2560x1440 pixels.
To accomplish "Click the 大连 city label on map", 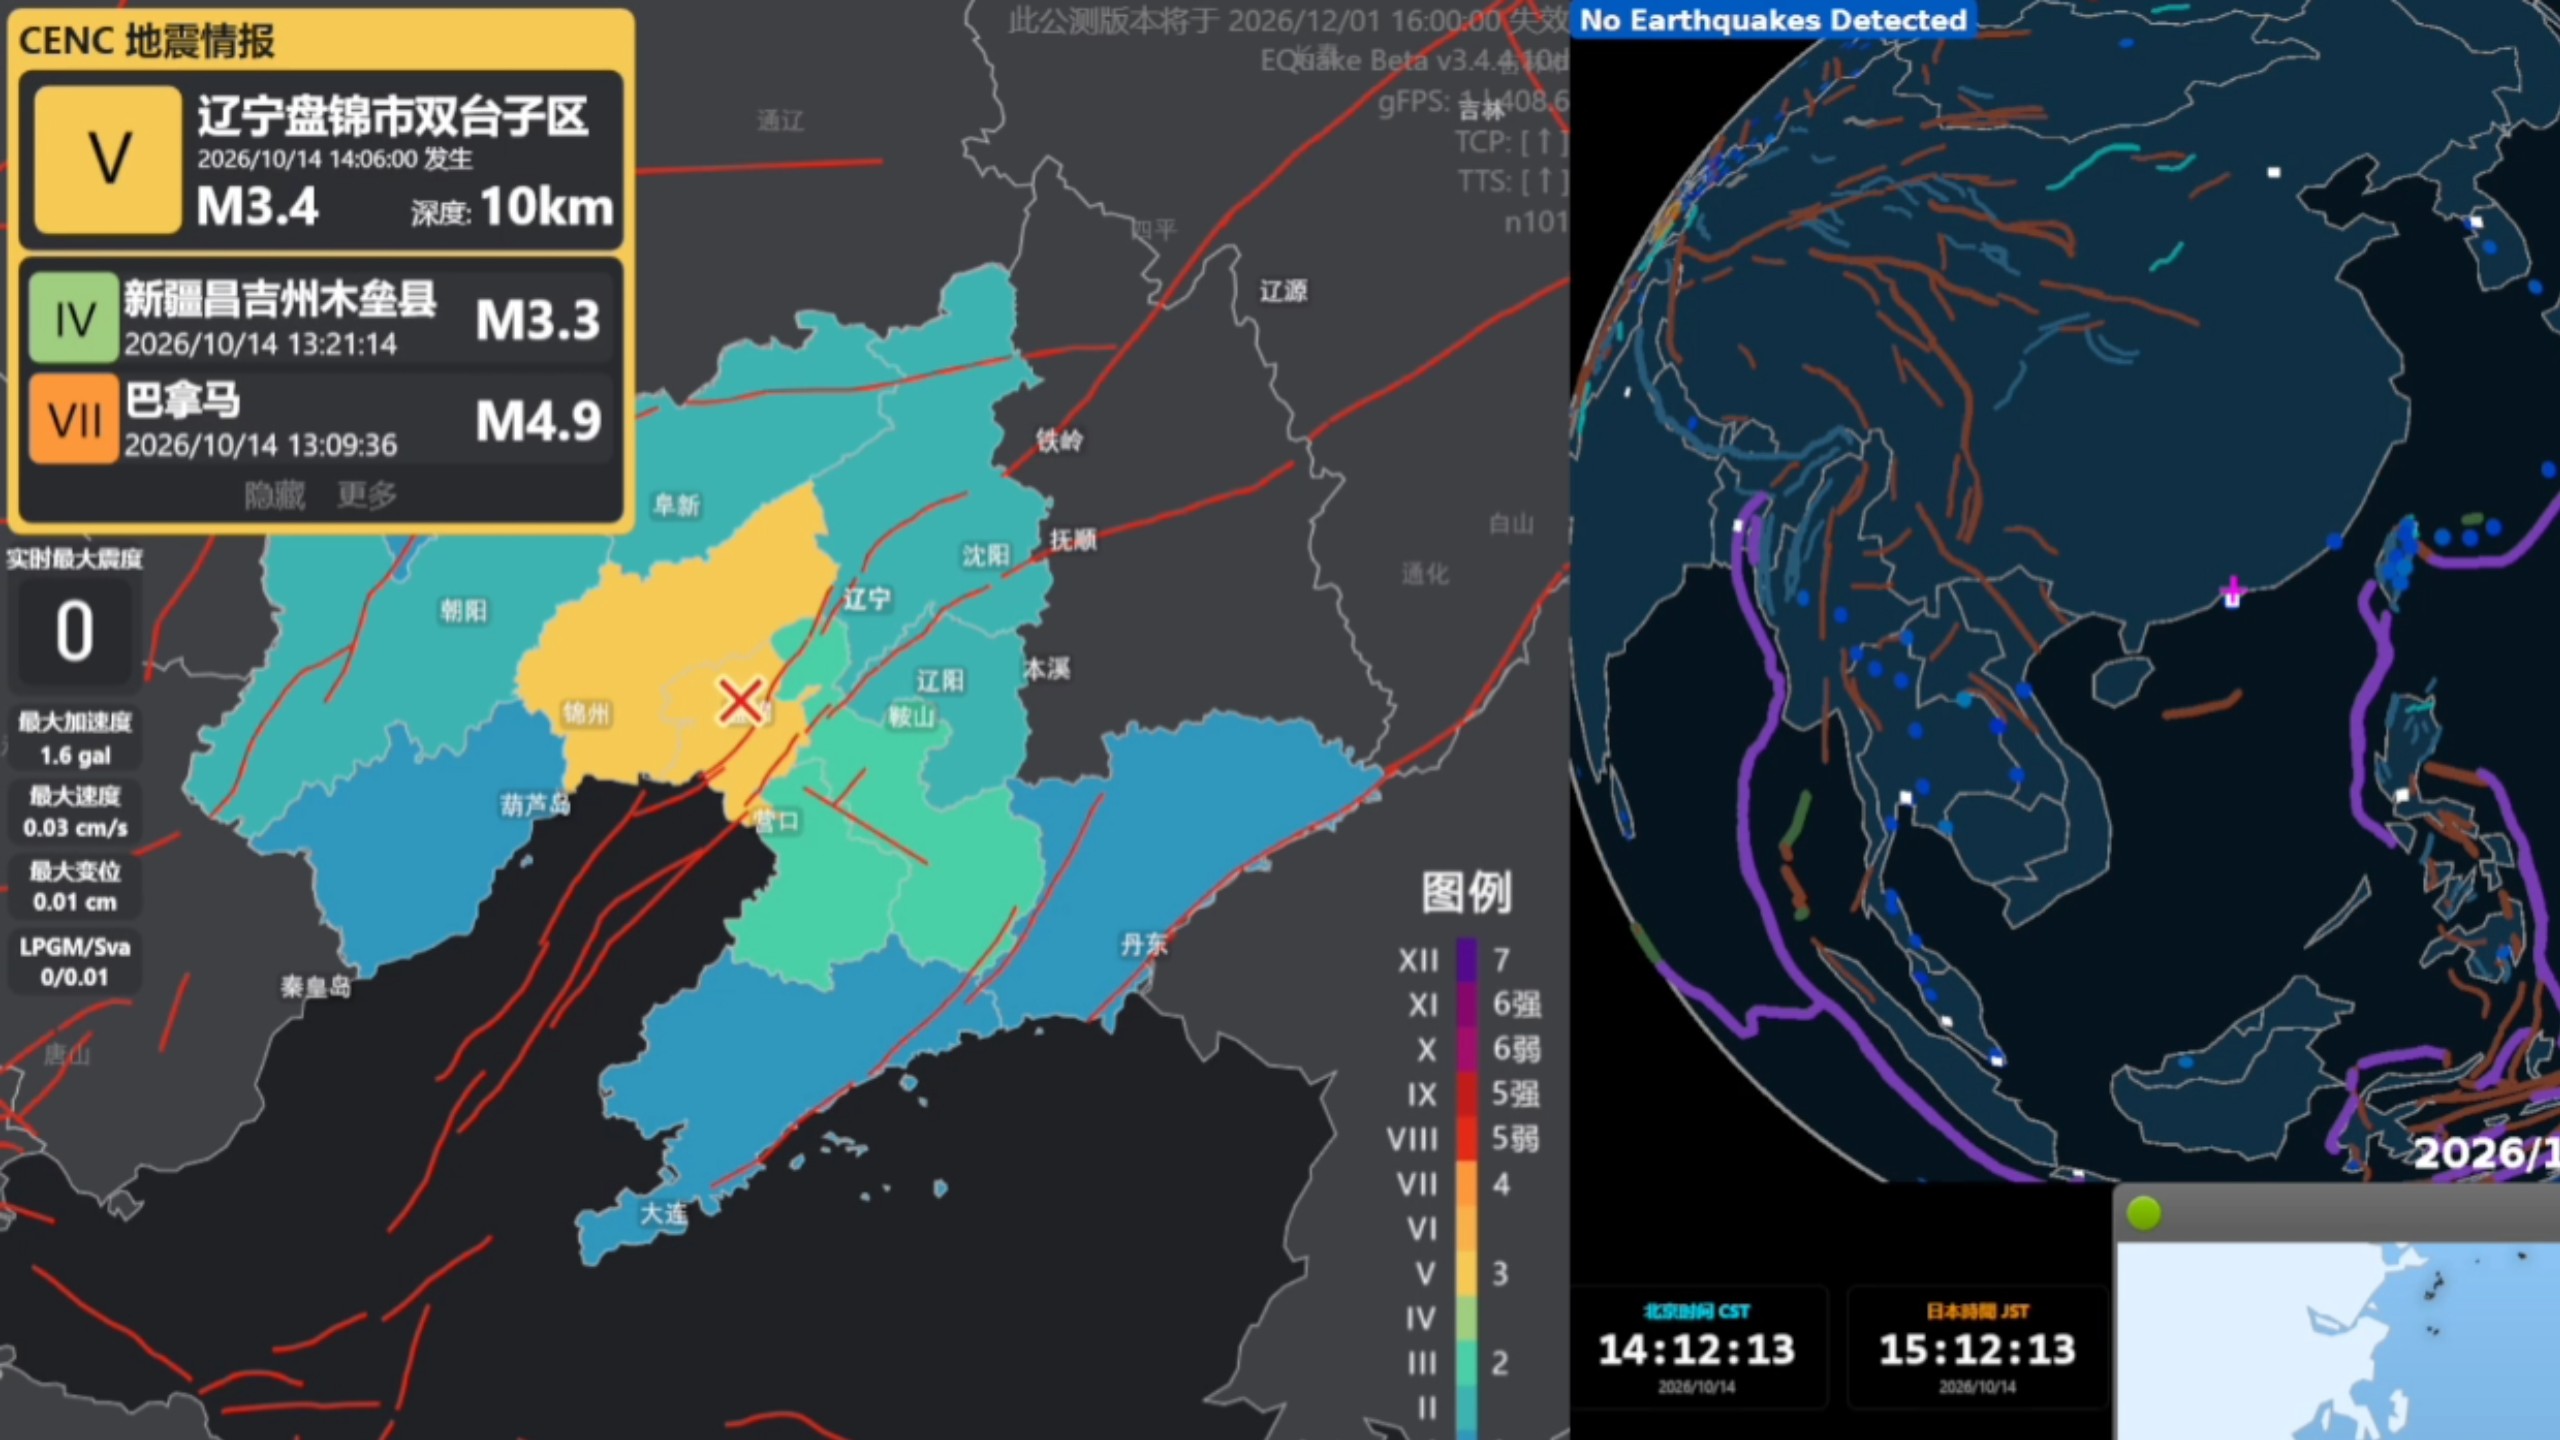I will pos(664,1214).
